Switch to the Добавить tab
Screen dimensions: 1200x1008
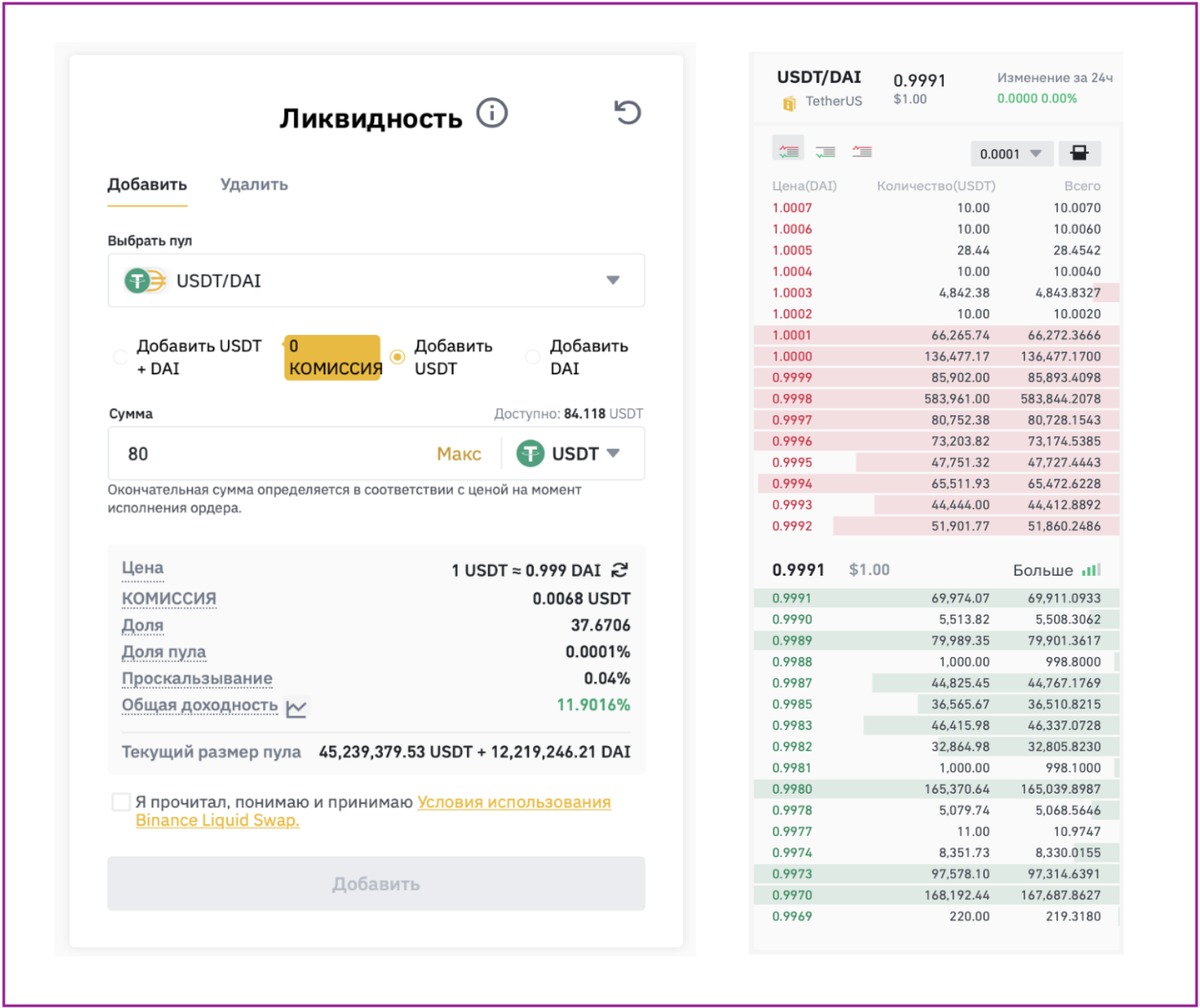147,184
